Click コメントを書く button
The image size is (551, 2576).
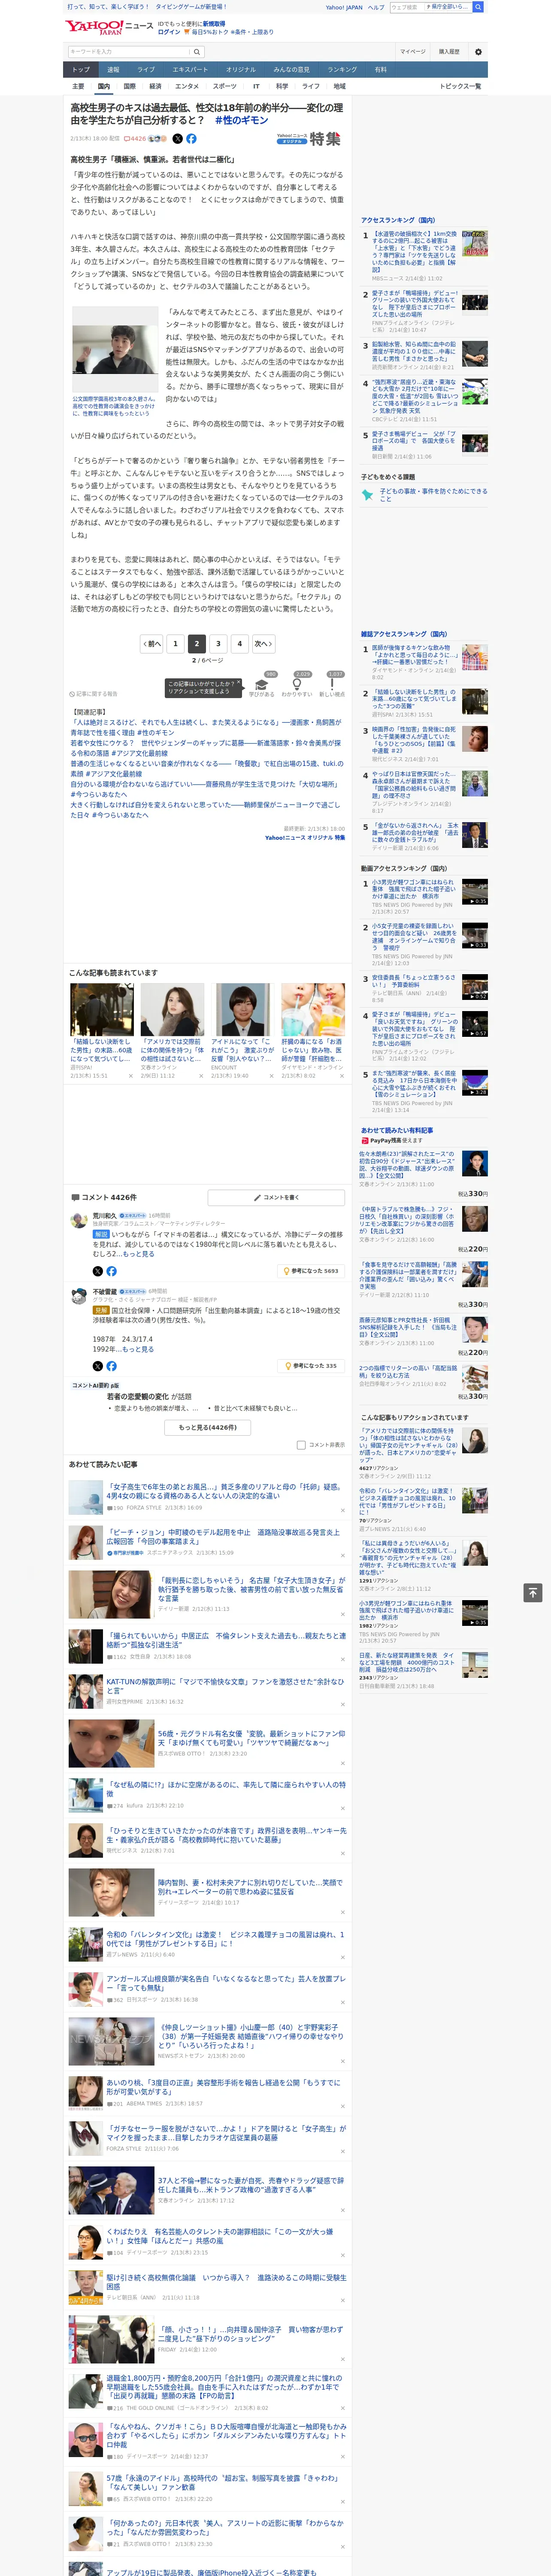pyautogui.click(x=277, y=1197)
